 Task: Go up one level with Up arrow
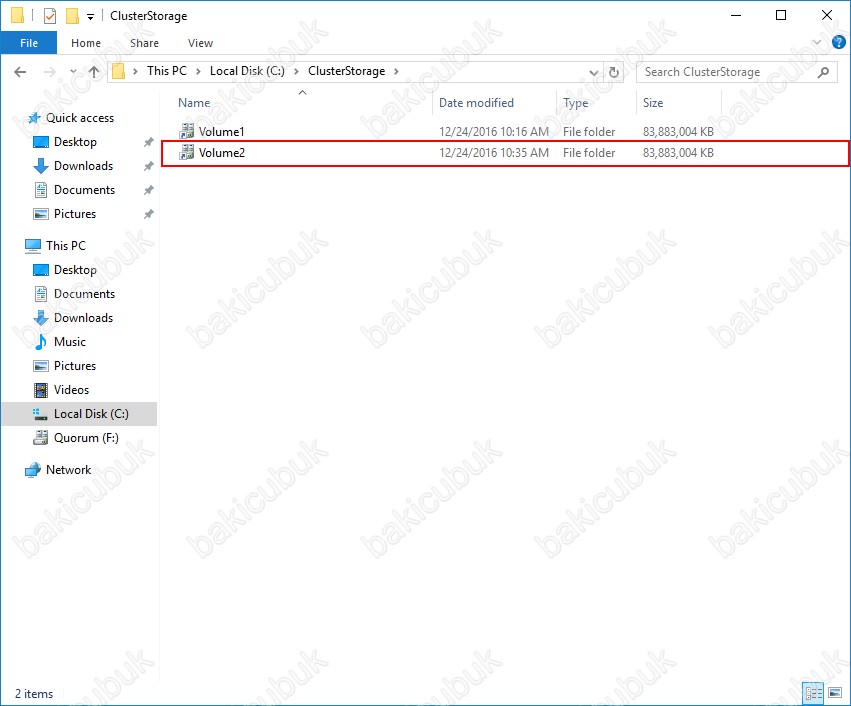click(94, 72)
